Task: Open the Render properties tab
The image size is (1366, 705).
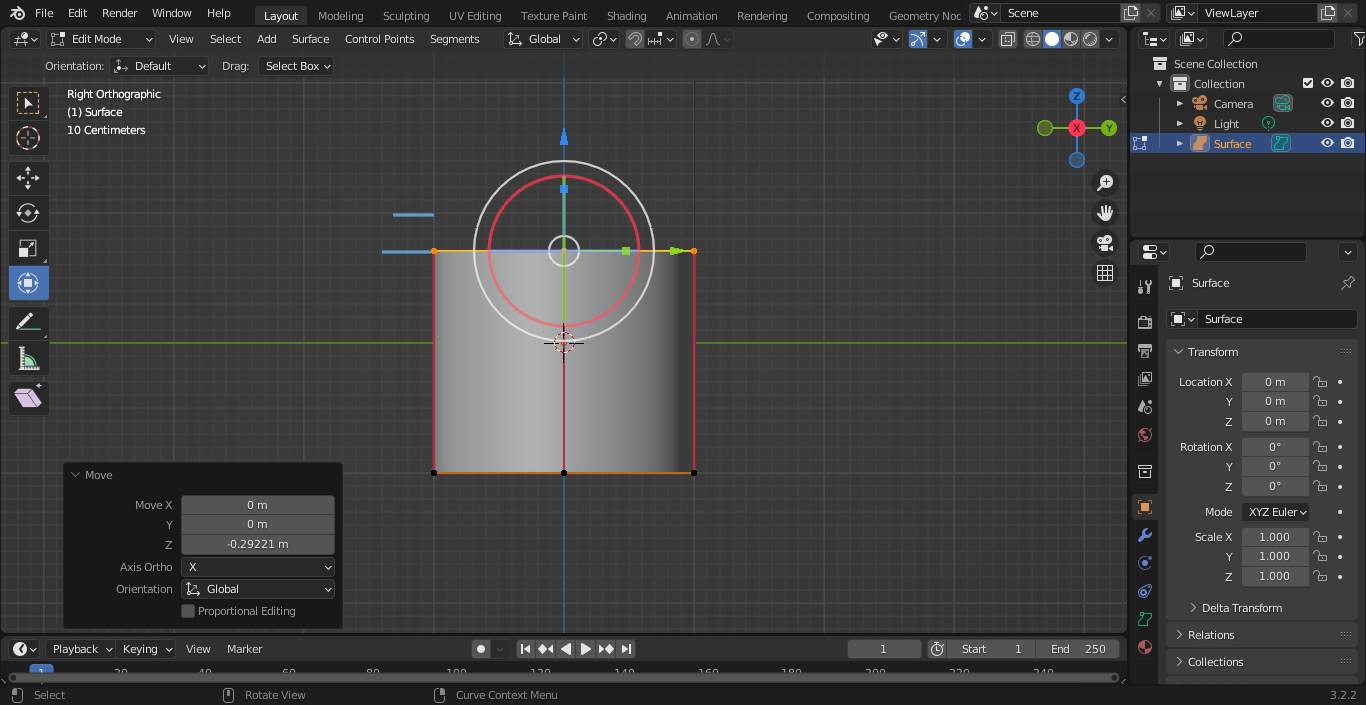Action: pyautogui.click(x=1145, y=322)
